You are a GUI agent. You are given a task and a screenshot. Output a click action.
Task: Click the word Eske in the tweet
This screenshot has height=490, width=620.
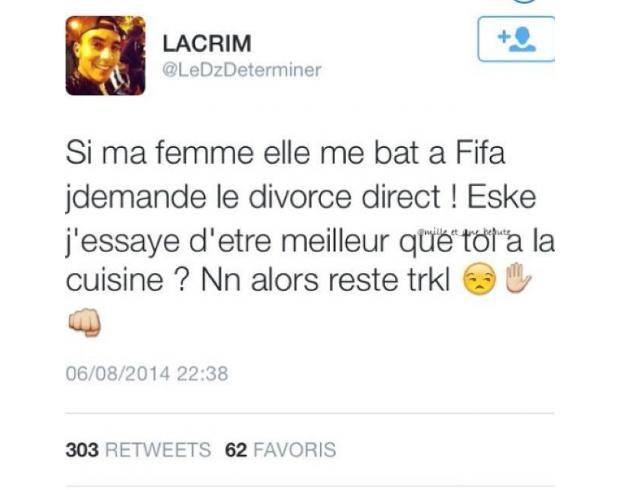point(502,197)
